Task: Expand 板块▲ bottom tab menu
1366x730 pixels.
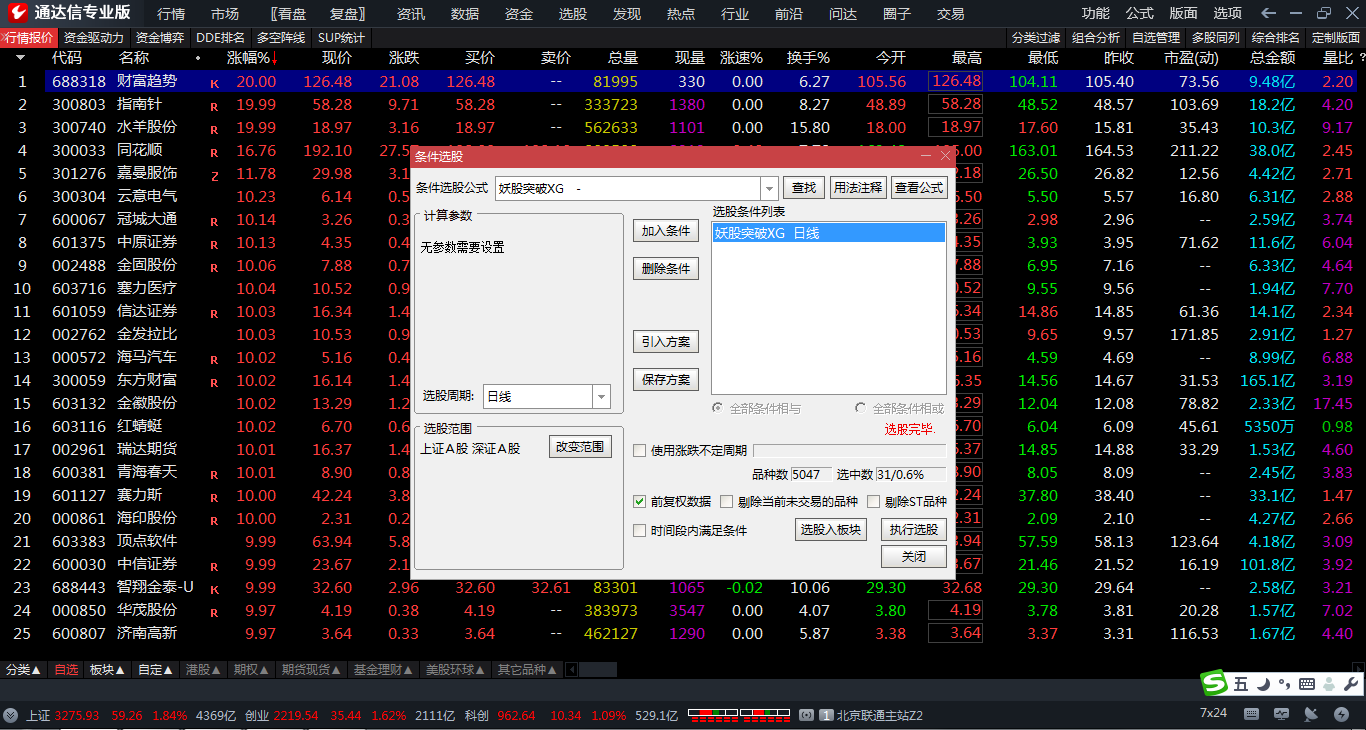Action: [107, 670]
